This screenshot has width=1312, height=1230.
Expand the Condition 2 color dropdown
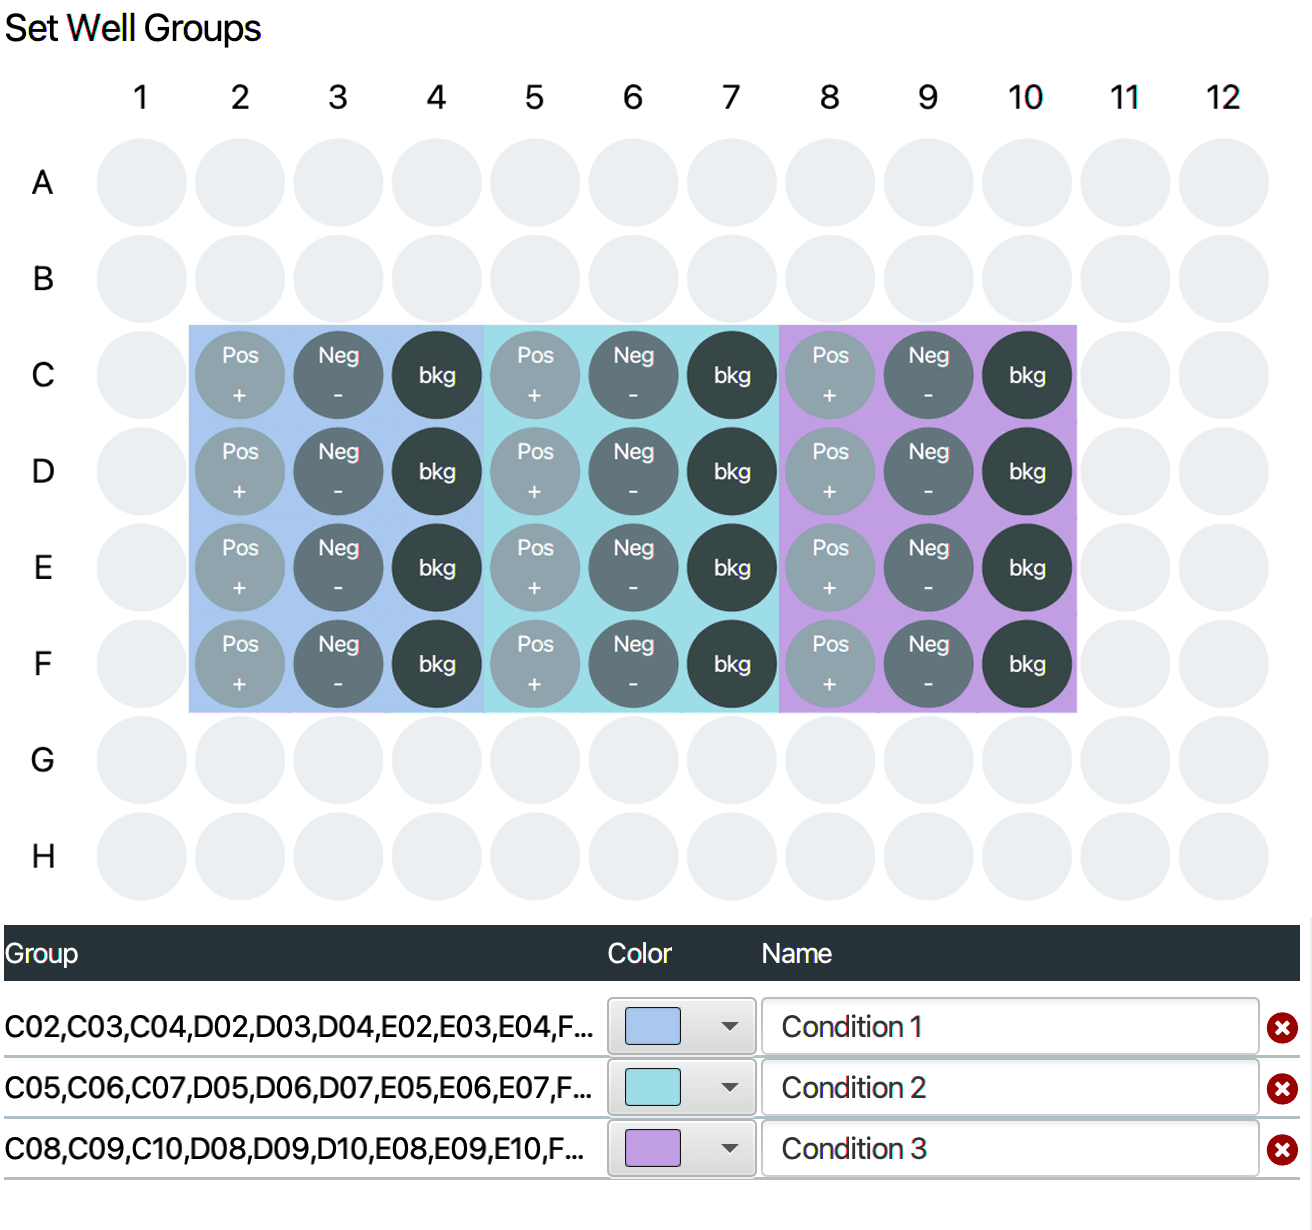coord(729,1088)
